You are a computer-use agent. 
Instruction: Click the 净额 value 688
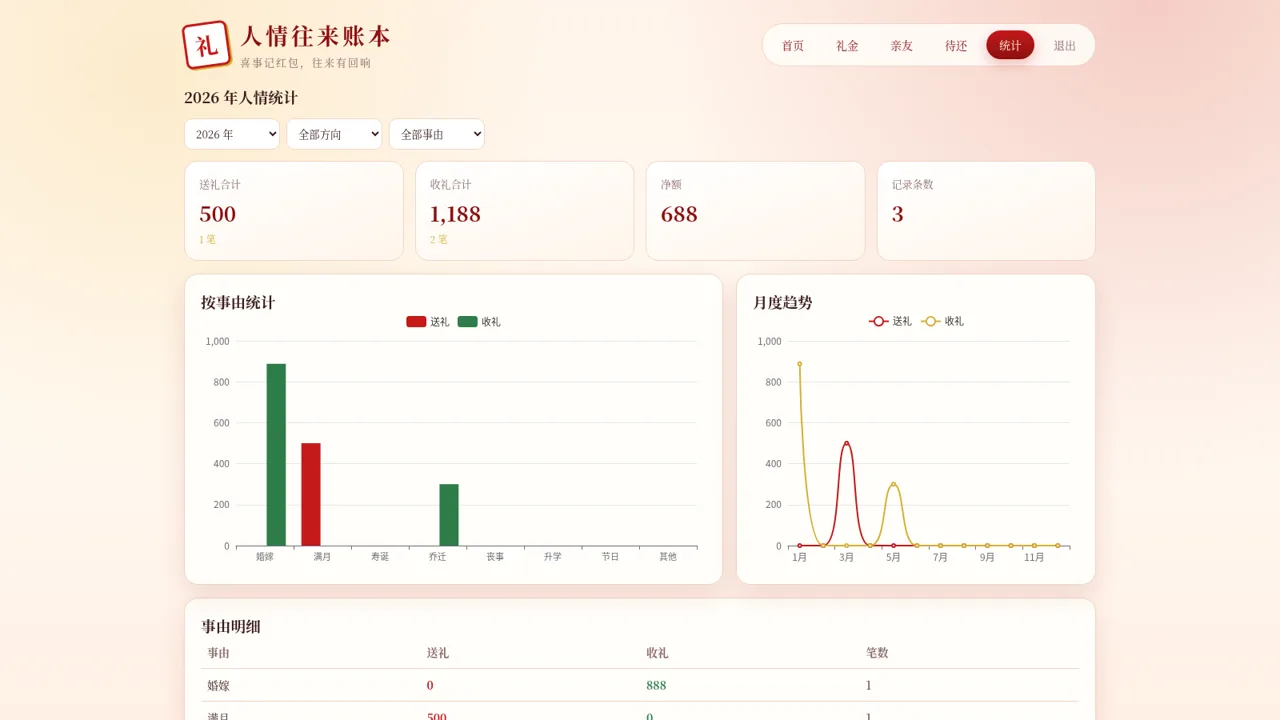(x=679, y=214)
